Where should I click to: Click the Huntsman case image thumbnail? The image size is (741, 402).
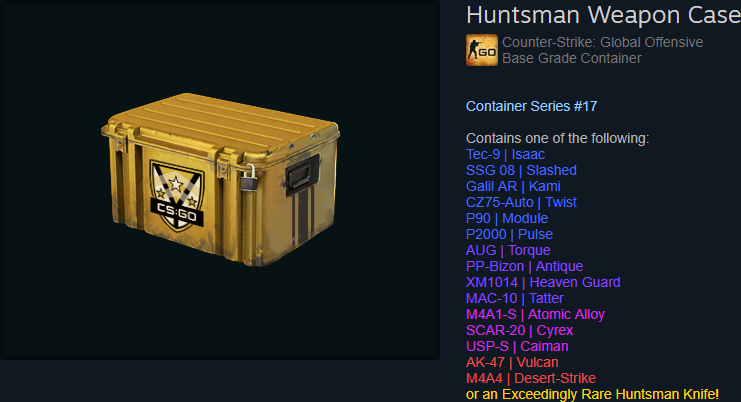tap(220, 180)
